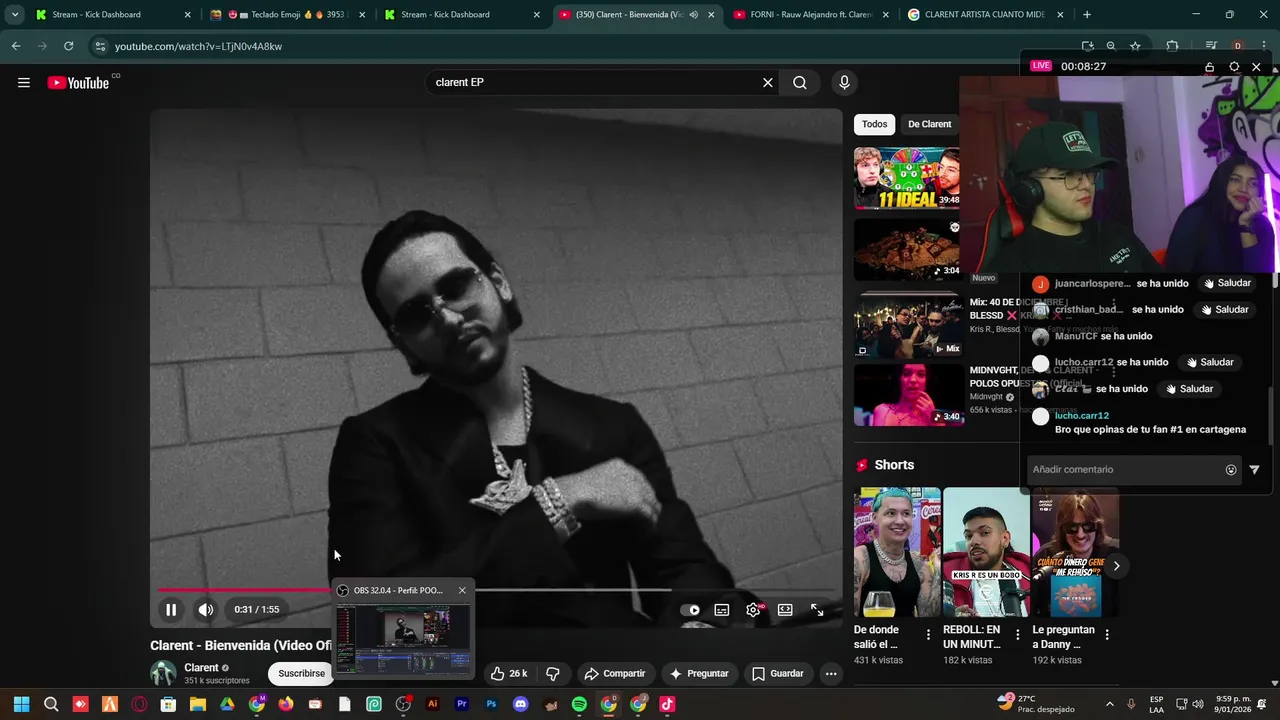Open the Midnvght Polos Opuestos thumbnail
This screenshot has width=1280, height=720.
click(x=909, y=395)
